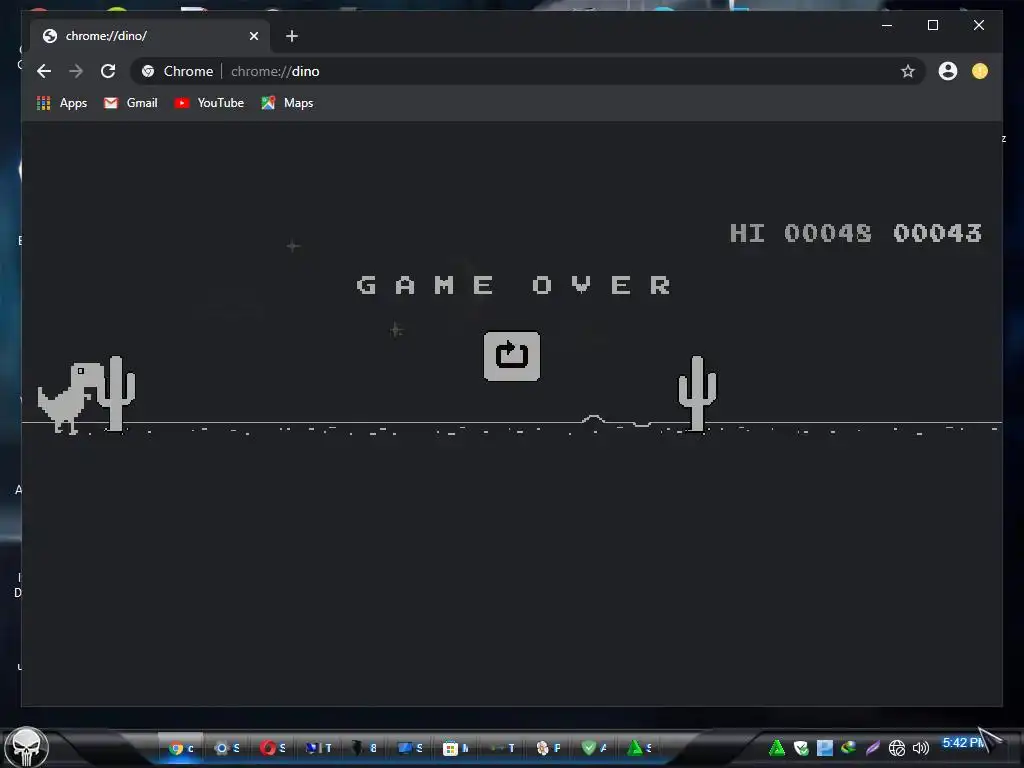Minimize the Chrome window
The image size is (1024, 768).
887,25
